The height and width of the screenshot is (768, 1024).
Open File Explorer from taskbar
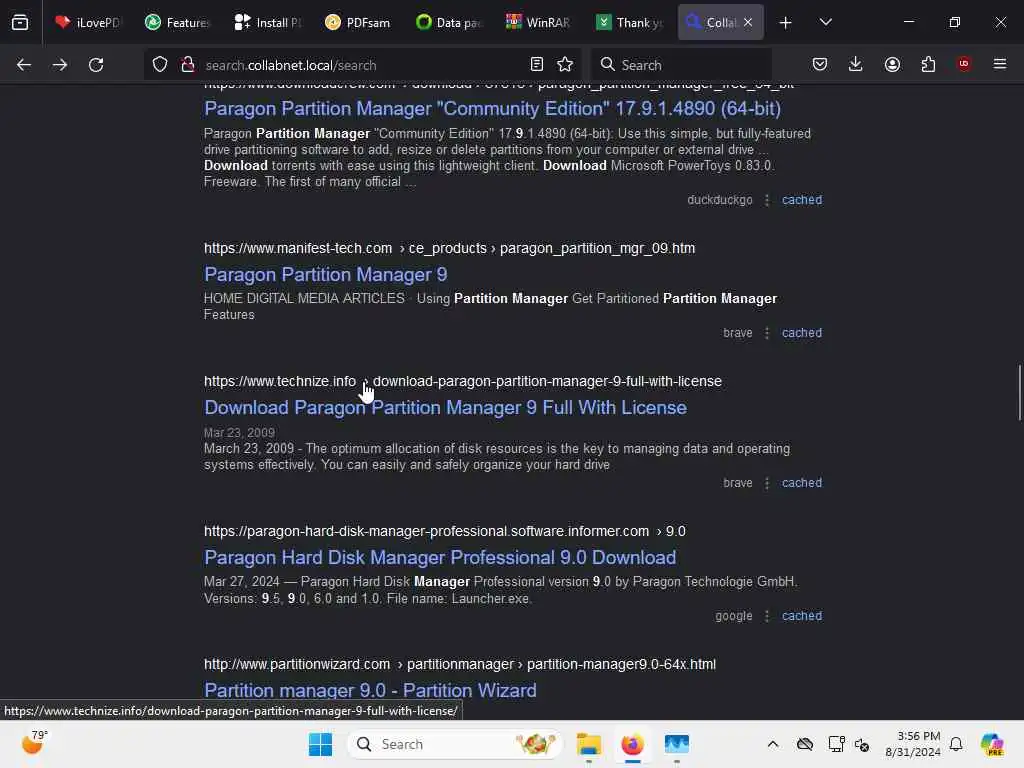pyautogui.click(x=588, y=744)
